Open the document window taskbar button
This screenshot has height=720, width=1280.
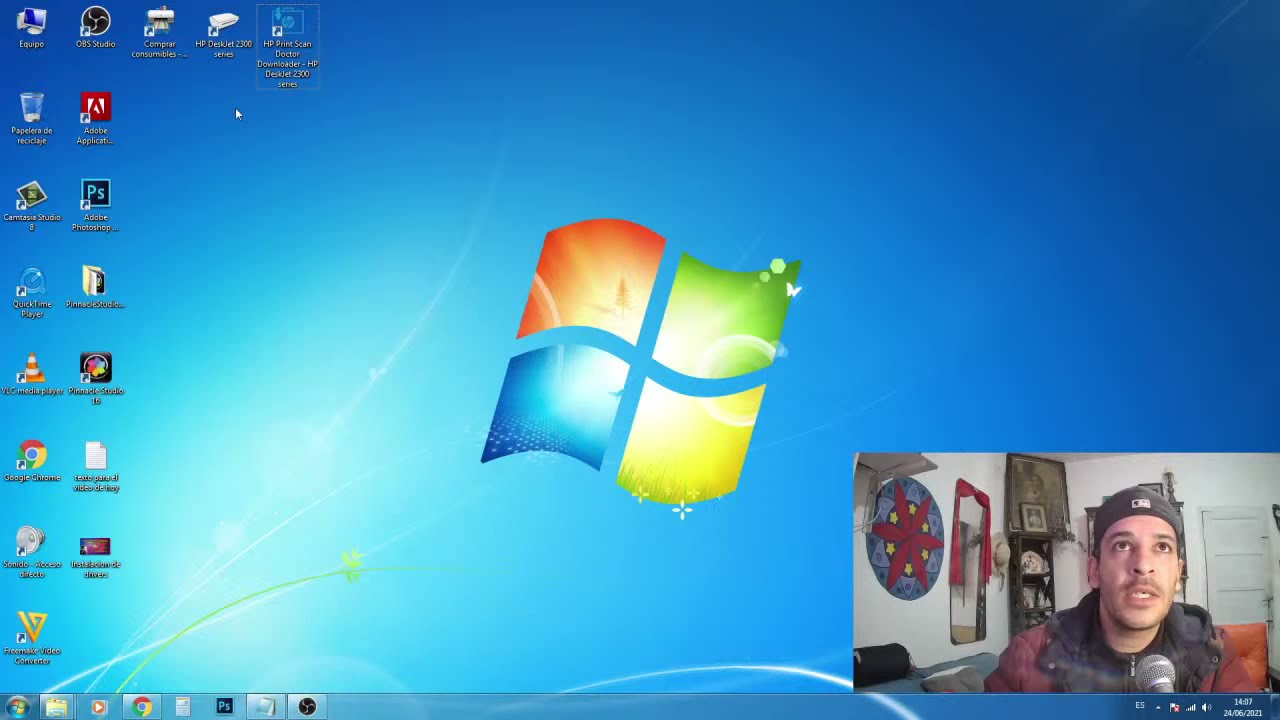pos(182,707)
